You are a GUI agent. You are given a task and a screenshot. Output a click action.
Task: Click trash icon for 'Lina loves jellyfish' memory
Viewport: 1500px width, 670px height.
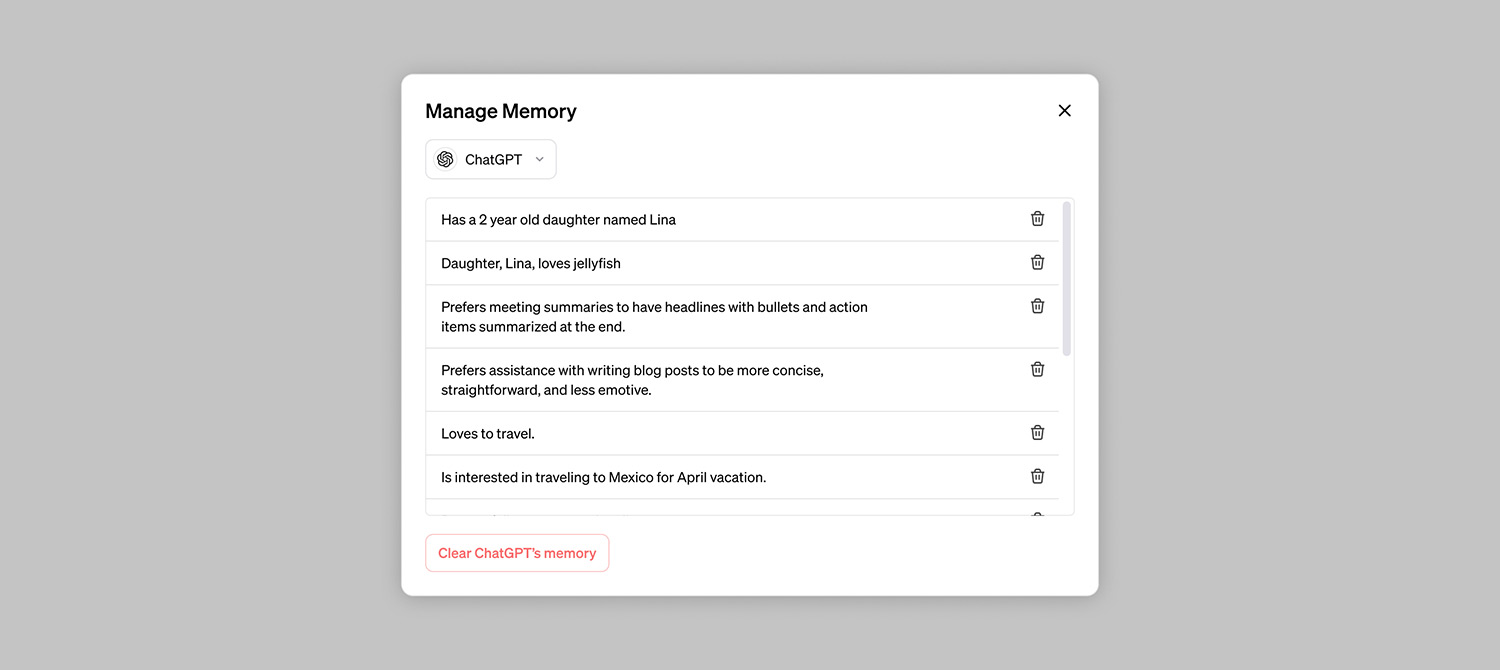(x=1037, y=263)
